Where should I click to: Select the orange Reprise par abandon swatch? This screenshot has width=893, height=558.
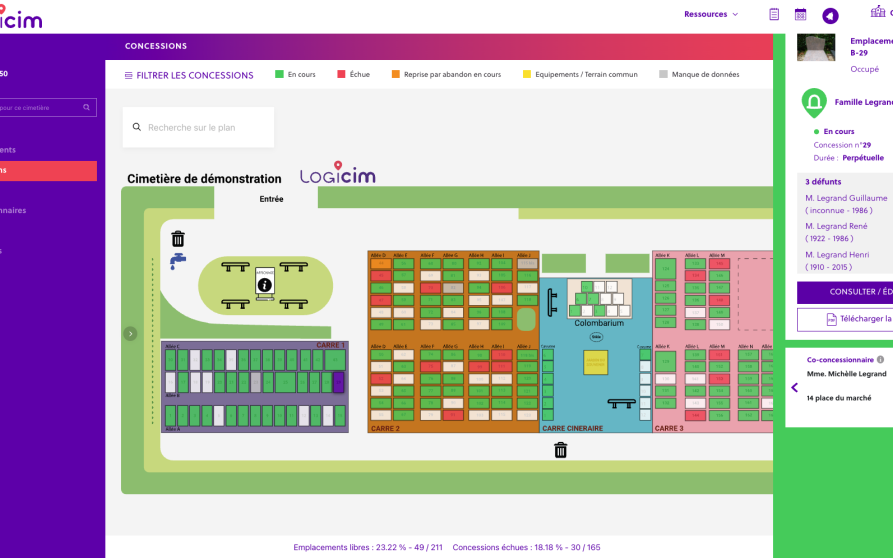point(395,74)
